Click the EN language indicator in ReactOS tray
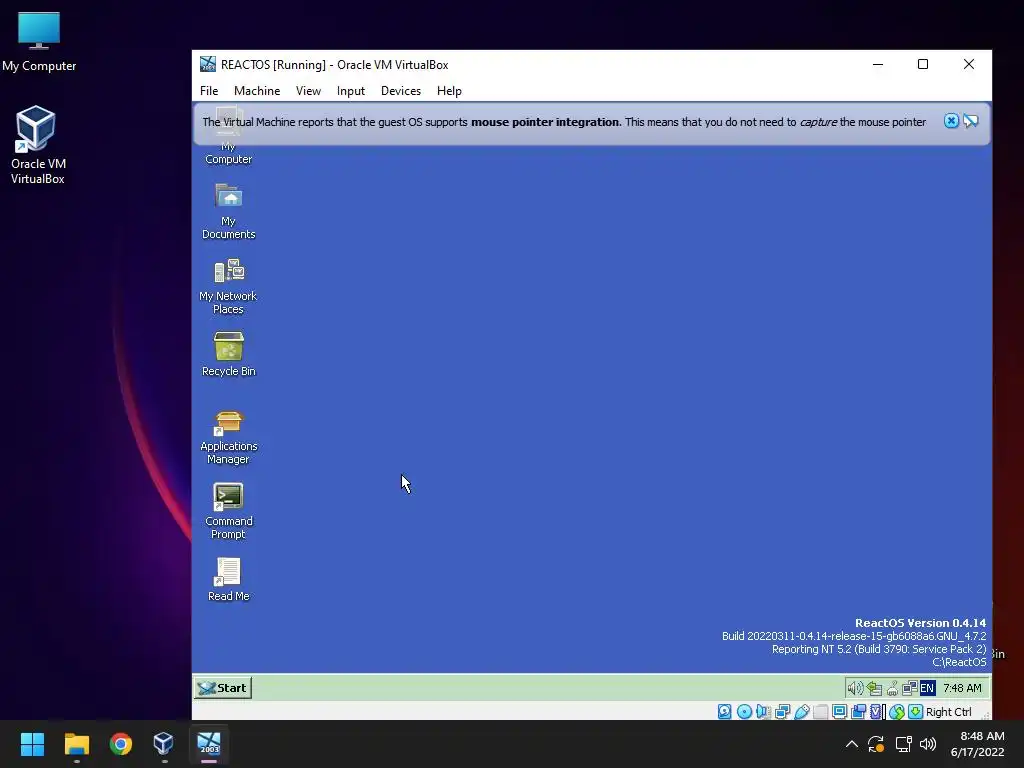Image resolution: width=1024 pixels, height=768 pixels. click(927, 688)
